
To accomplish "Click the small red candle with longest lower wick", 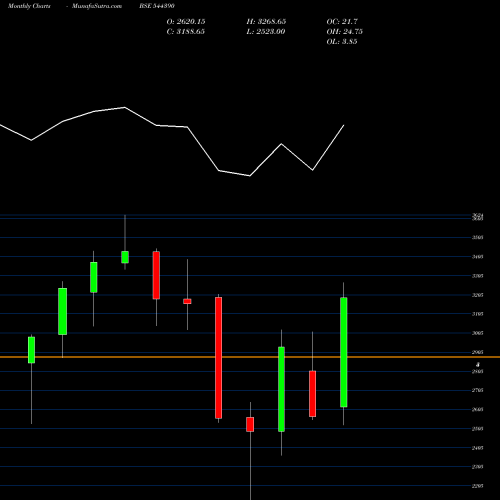I will click(250, 424).
